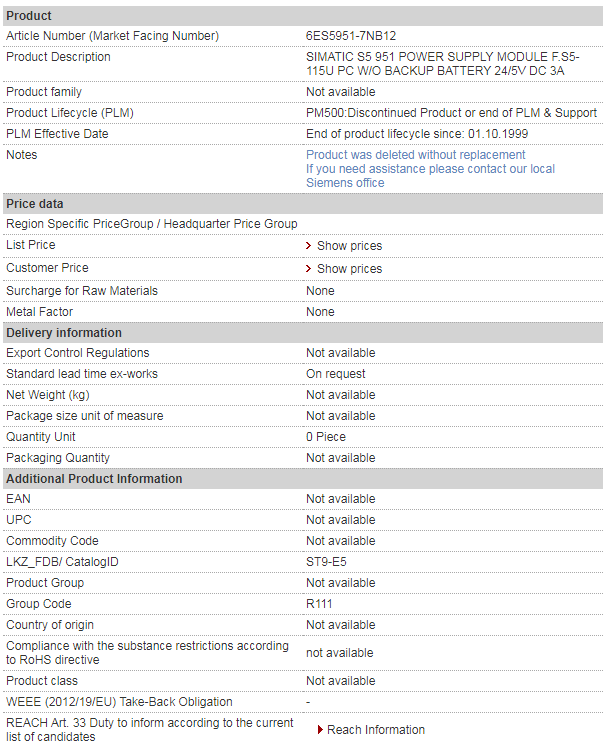Click the chevron icon beside Customer Price
This screenshot has width=604, height=745.
click(309, 269)
